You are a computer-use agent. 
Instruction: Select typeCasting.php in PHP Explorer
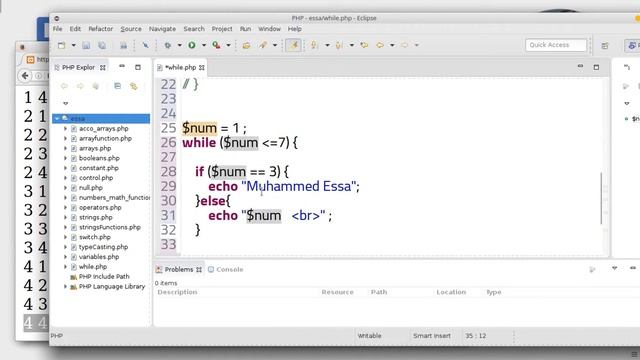[x=103, y=247]
